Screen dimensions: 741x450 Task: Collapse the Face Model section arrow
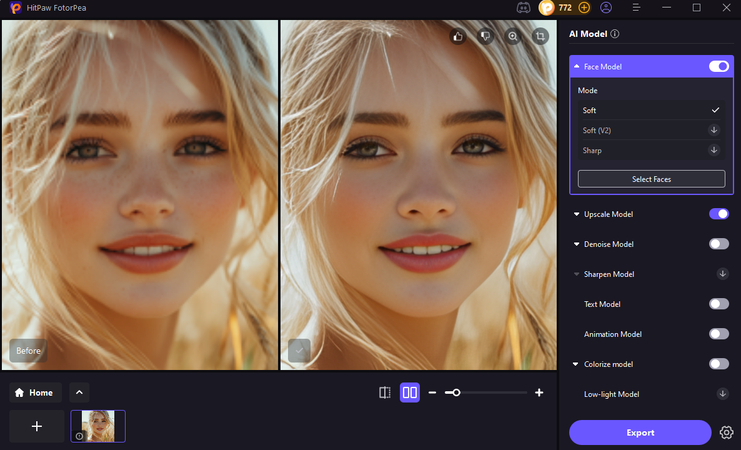tap(577, 67)
